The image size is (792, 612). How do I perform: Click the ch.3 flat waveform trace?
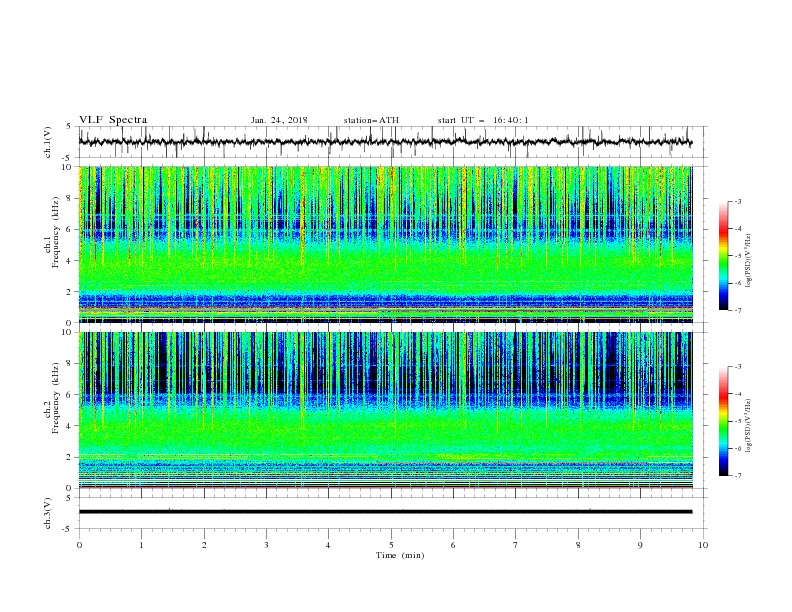point(385,512)
